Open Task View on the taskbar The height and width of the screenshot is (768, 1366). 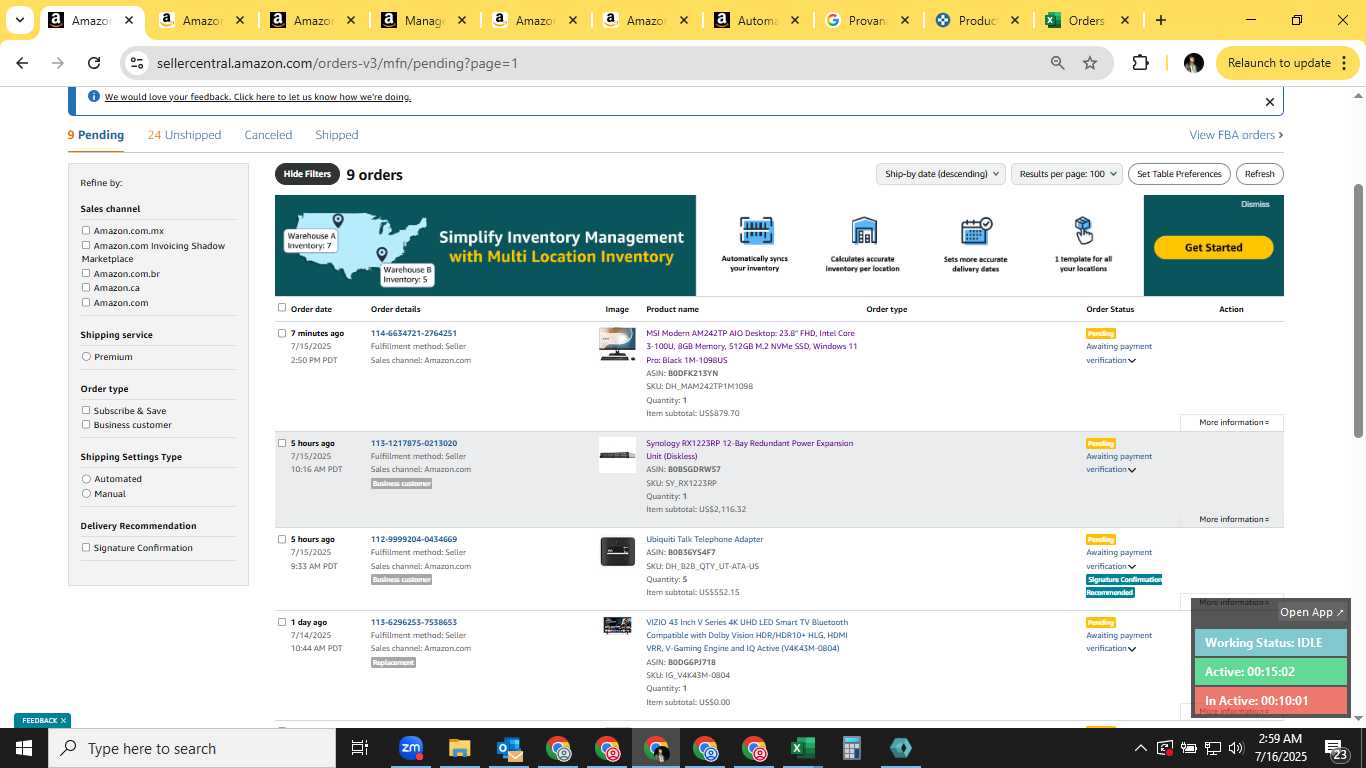(360, 748)
